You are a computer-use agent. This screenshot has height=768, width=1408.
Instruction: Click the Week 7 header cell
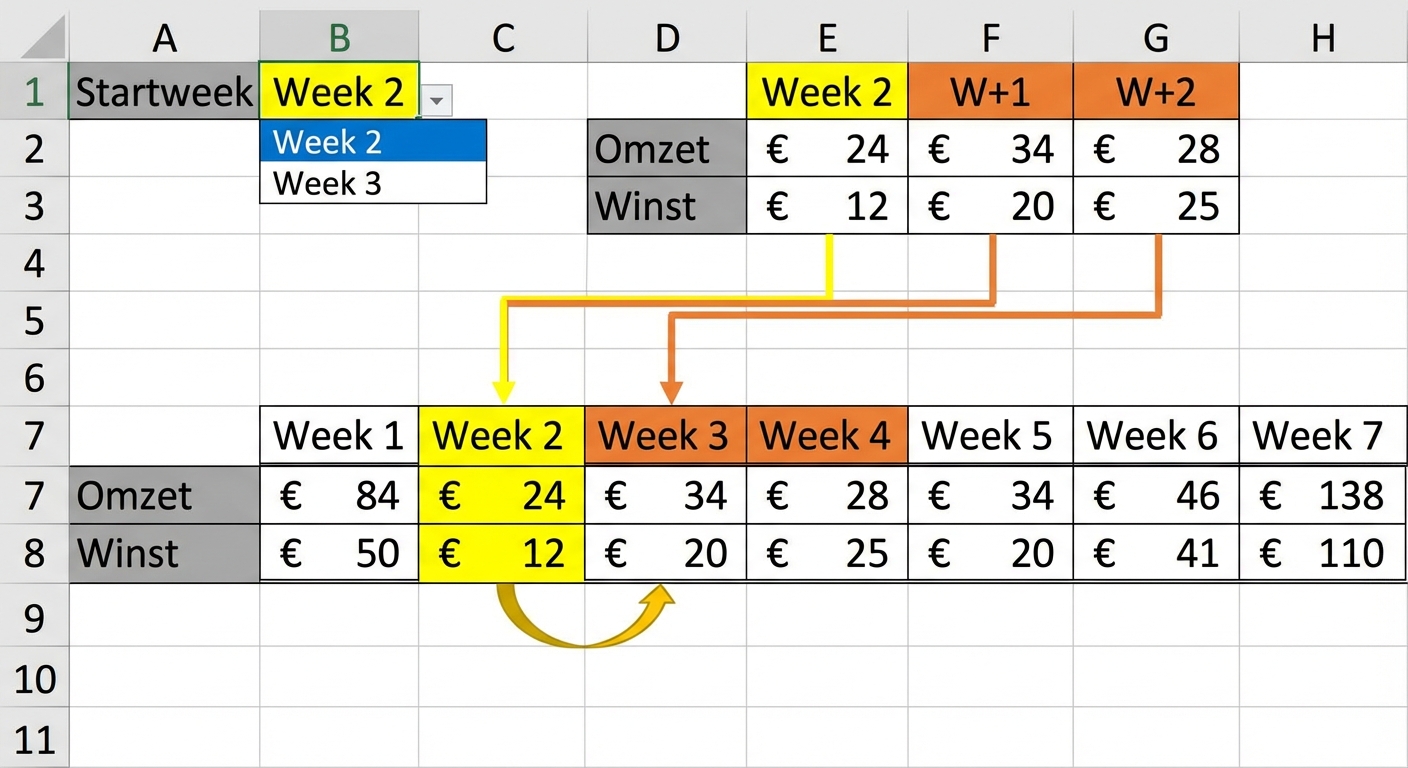pyautogui.click(x=1322, y=435)
